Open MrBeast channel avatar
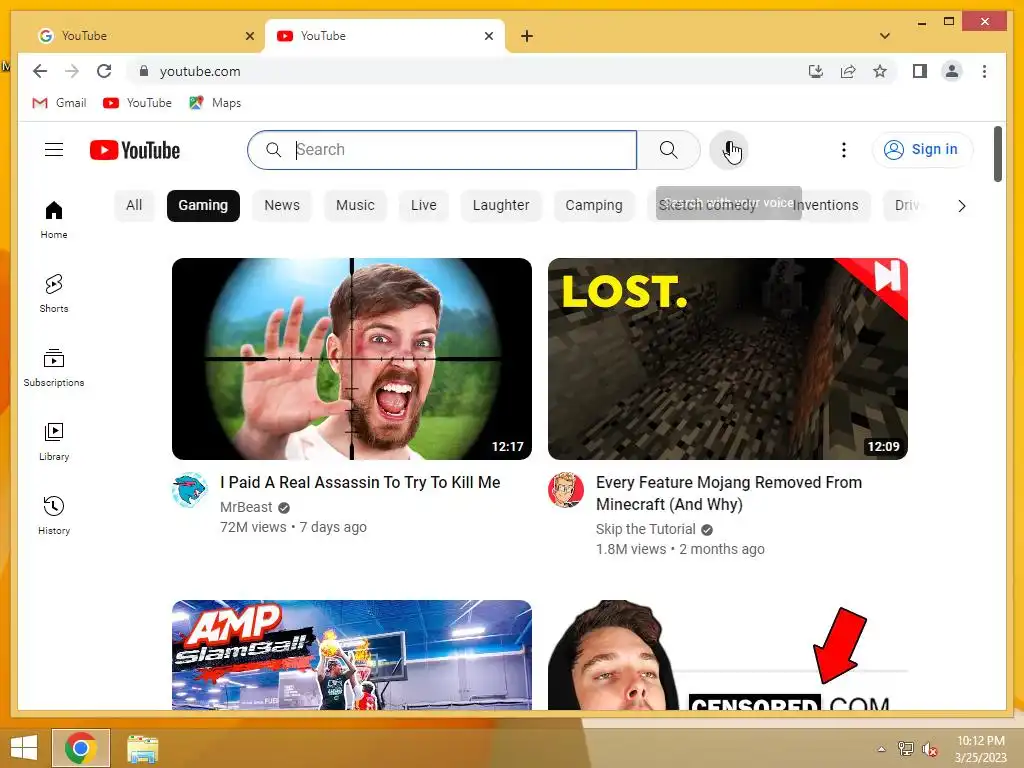The width and height of the screenshot is (1024, 768). tap(190, 490)
